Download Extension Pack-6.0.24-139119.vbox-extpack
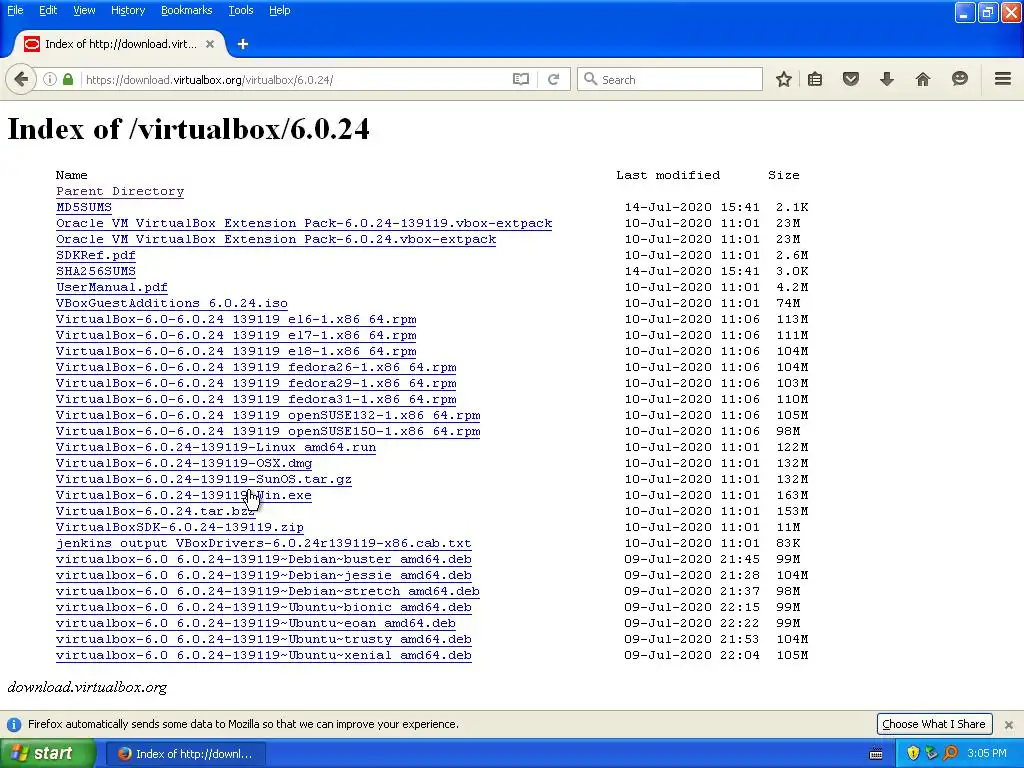The image size is (1024, 768). (x=304, y=223)
